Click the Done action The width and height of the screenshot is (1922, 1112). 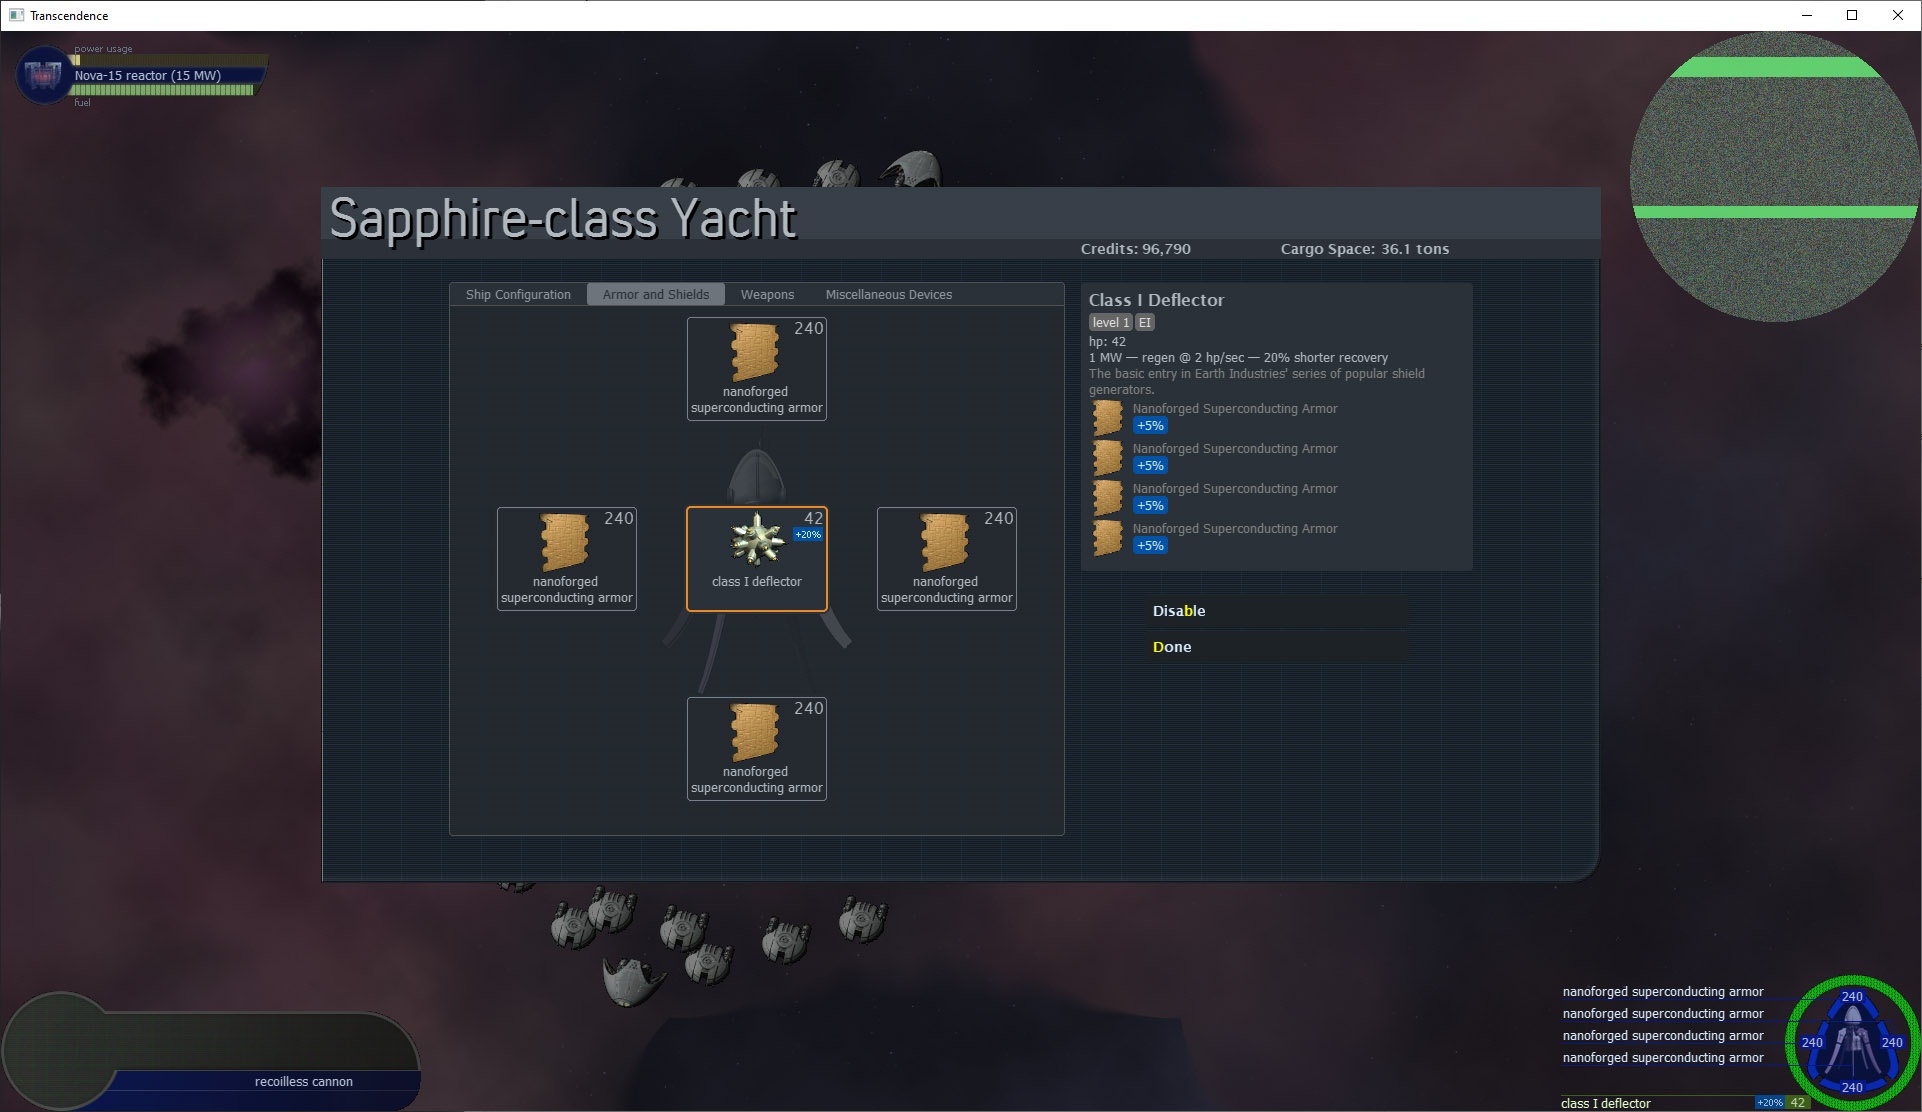click(1276, 647)
